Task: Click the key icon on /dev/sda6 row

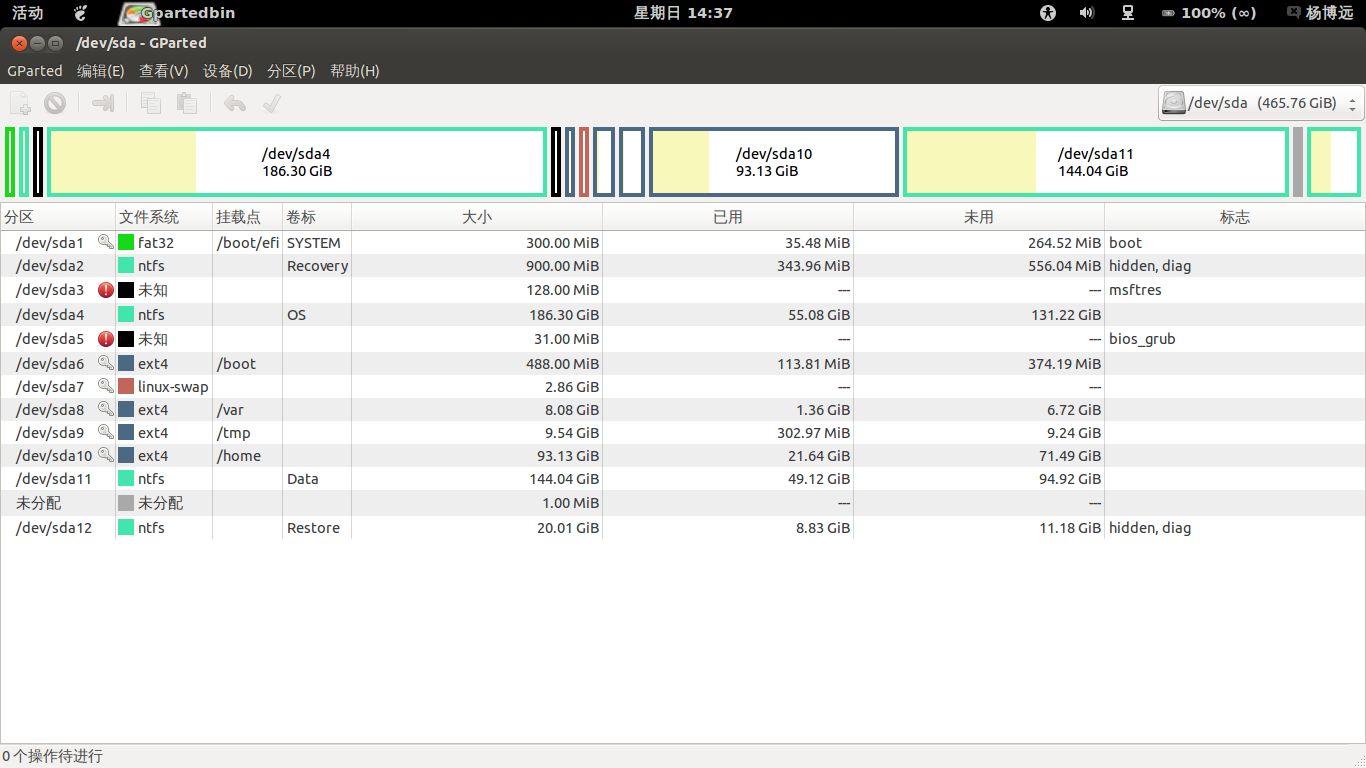Action: (105, 363)
